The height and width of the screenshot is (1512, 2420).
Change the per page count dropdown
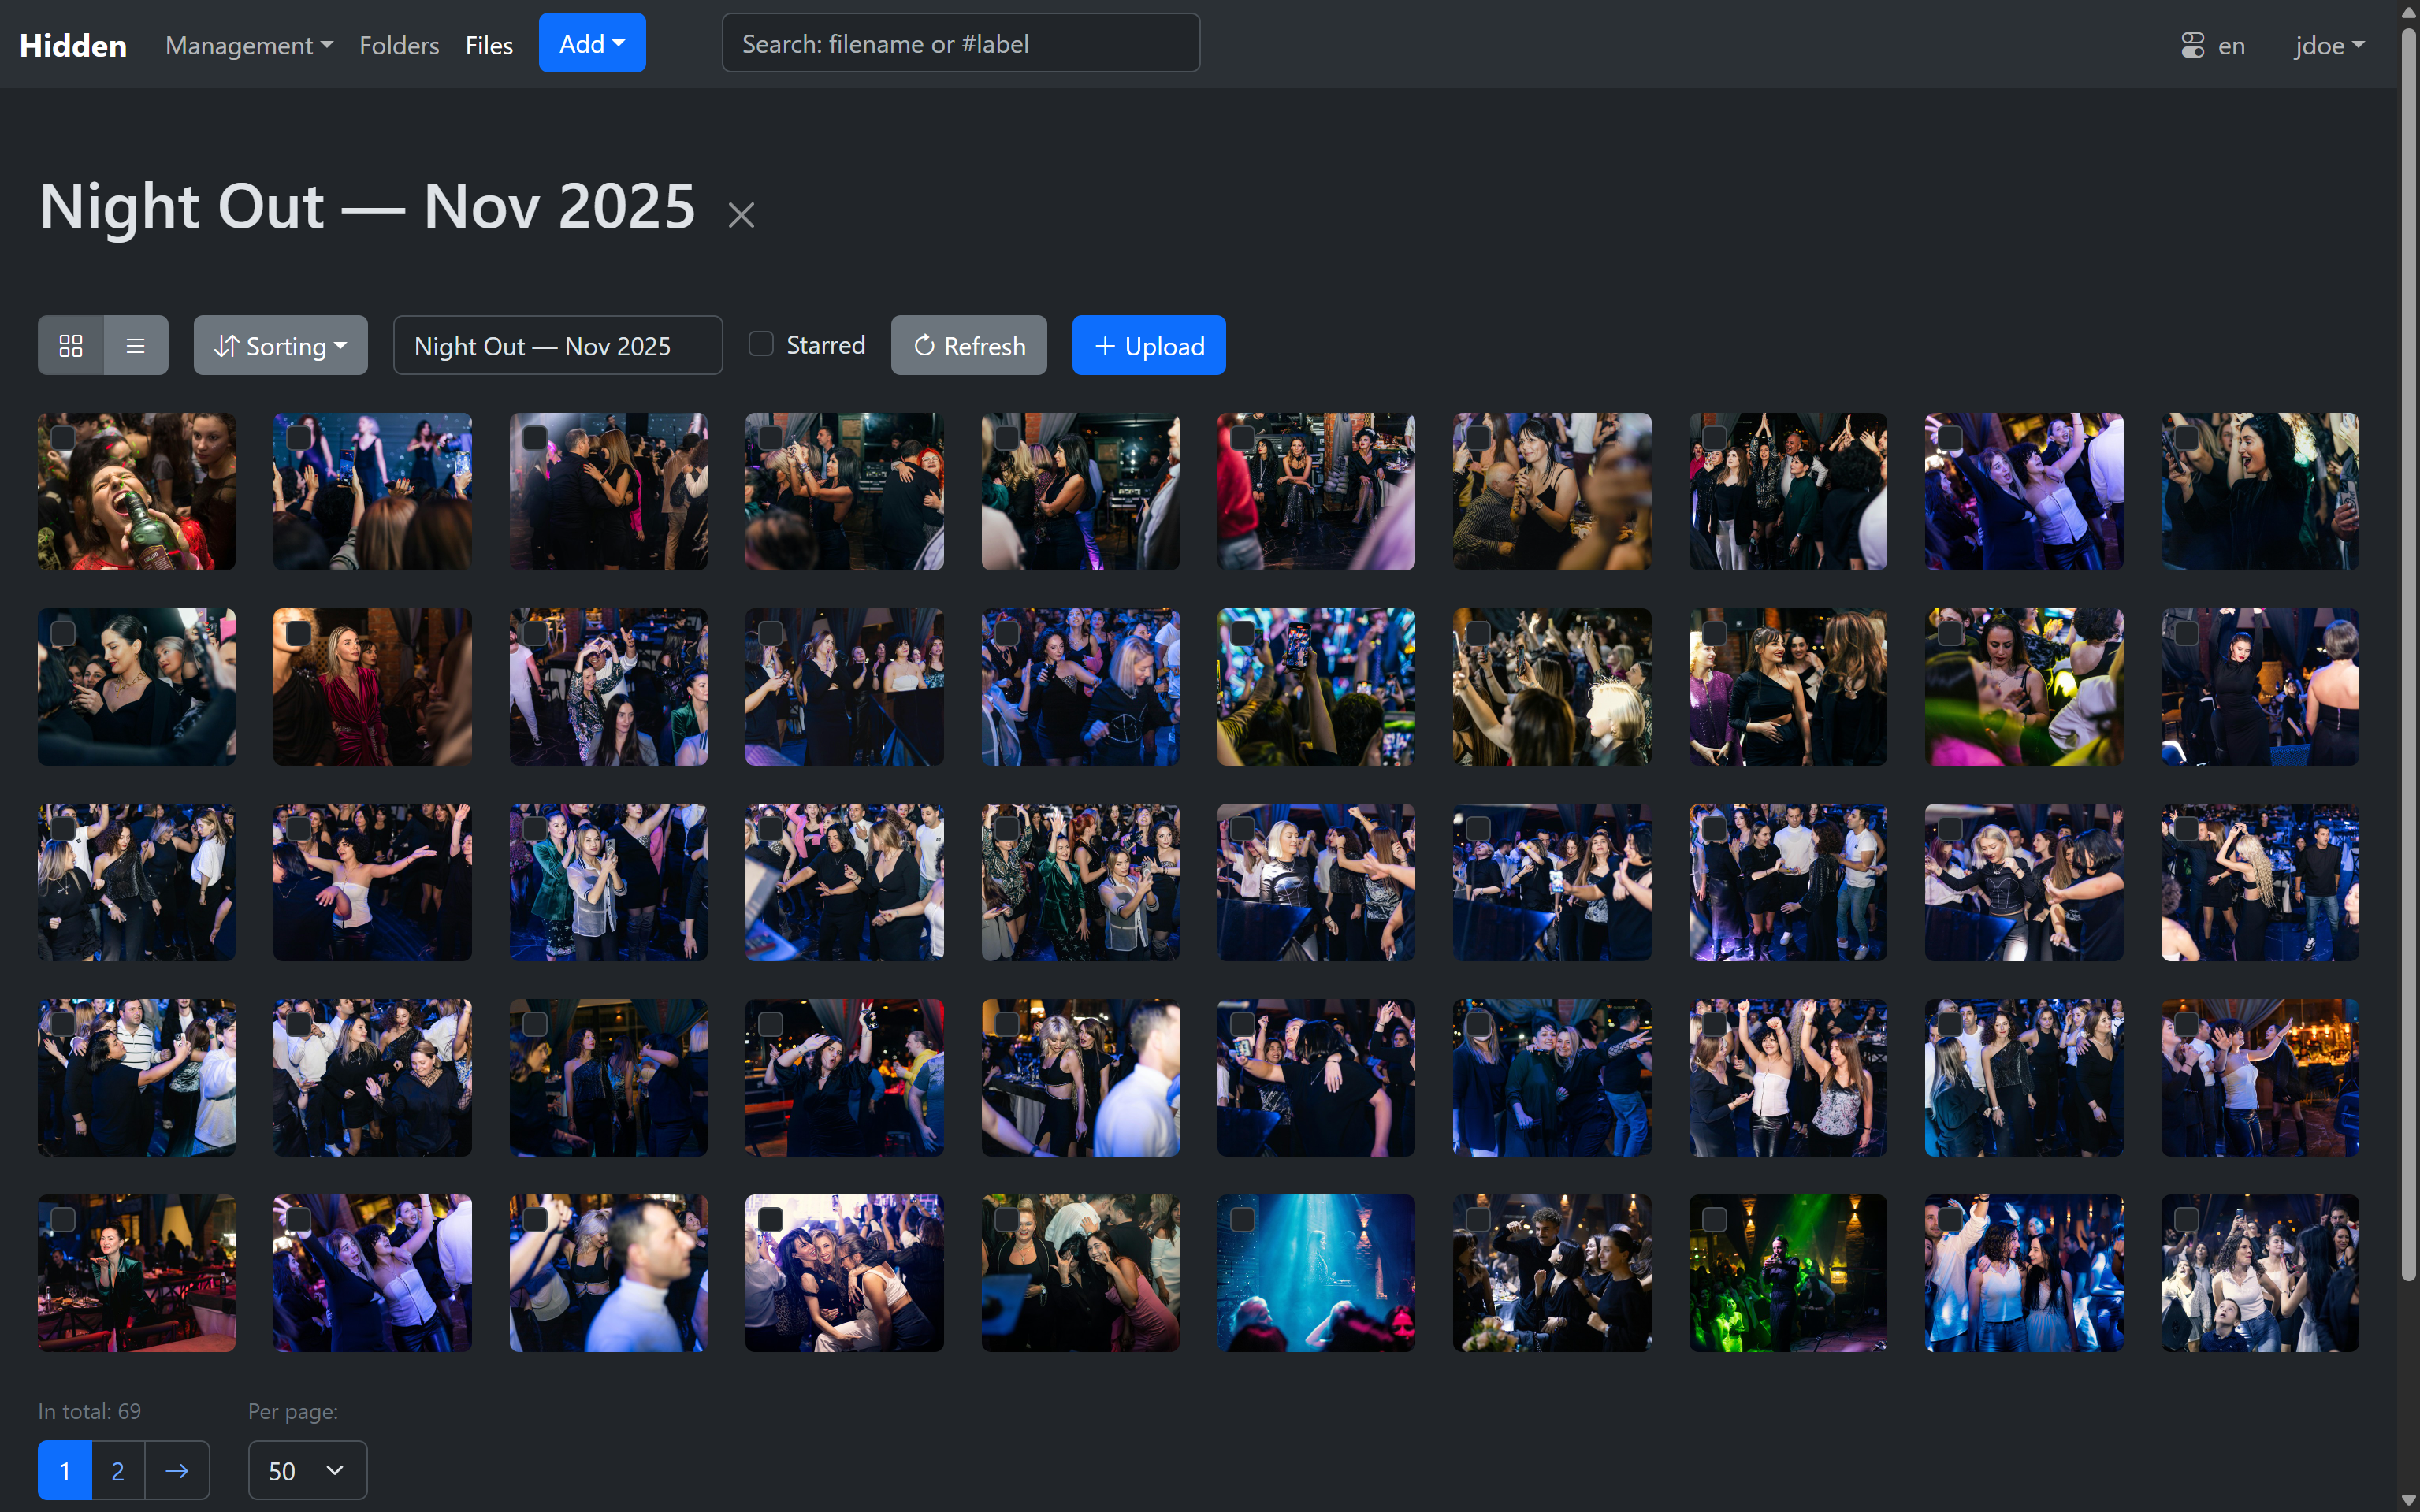pos(307,1470)
